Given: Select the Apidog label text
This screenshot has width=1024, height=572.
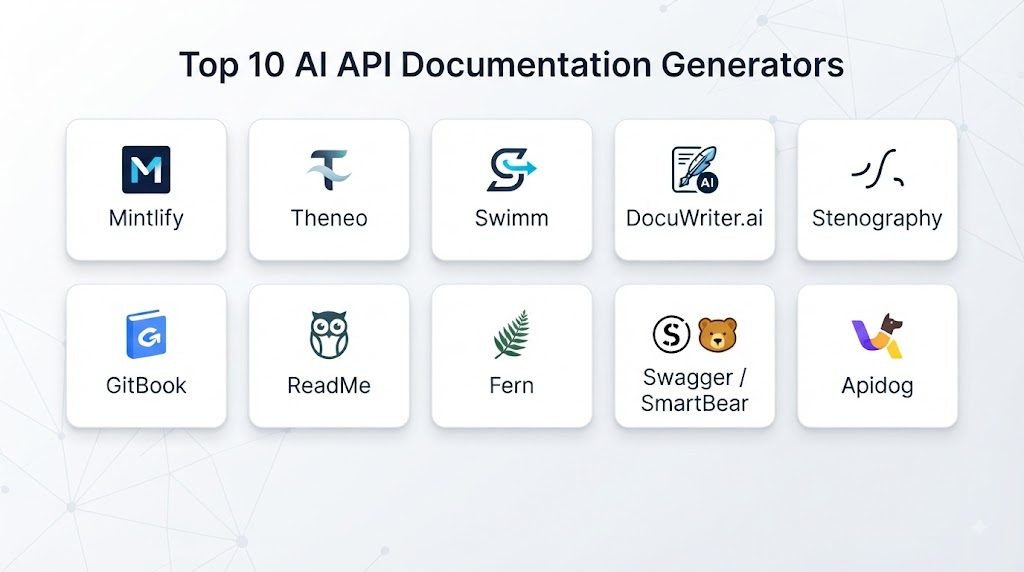Looking at the screenshot, I should coord(877,386).
